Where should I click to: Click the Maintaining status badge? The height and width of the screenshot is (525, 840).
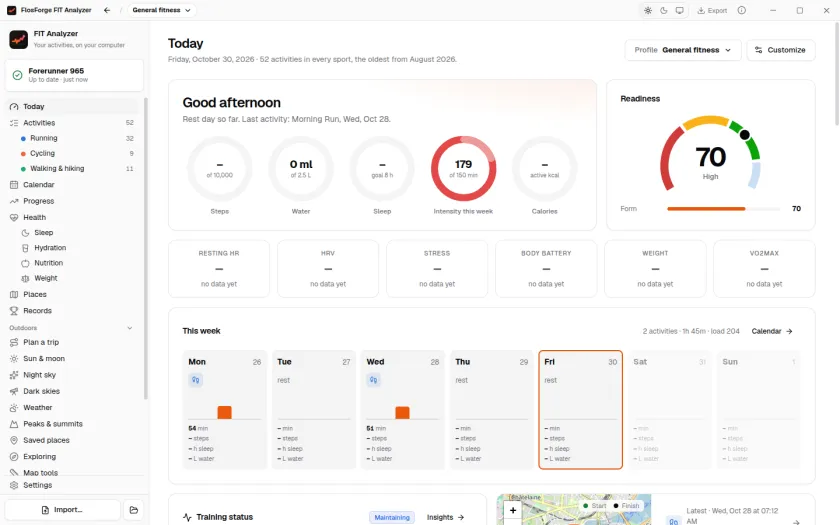click(x=392, y=518)
